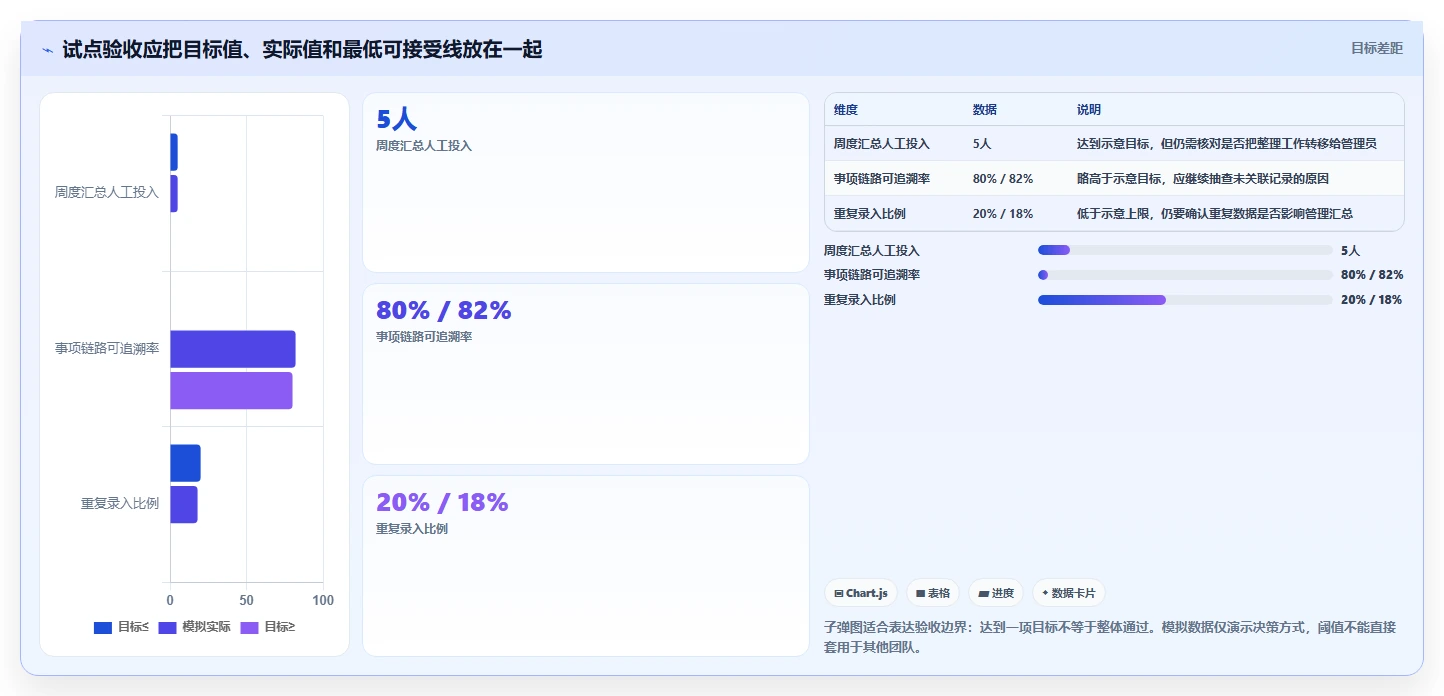Image resolution: width=1444 pixels, height=696 pixels.
Task: Click the 事项链路可追溯率 progress row label
Action: coord(872,275)
